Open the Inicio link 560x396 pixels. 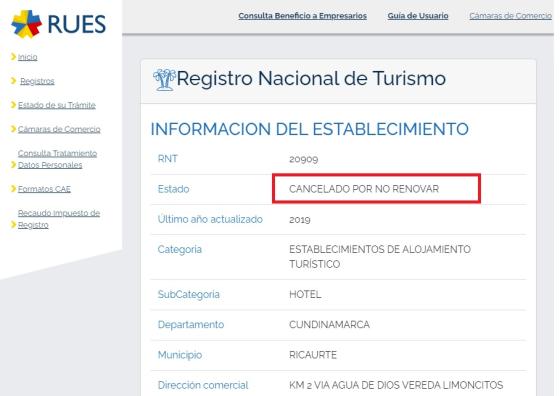[x=28, y=57]
